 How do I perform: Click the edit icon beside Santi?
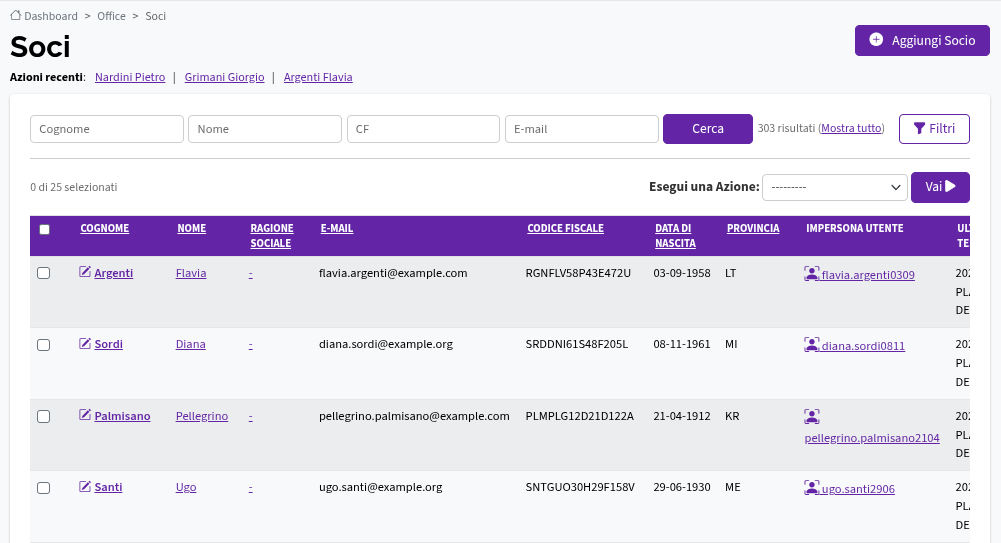tap(85, 486)
